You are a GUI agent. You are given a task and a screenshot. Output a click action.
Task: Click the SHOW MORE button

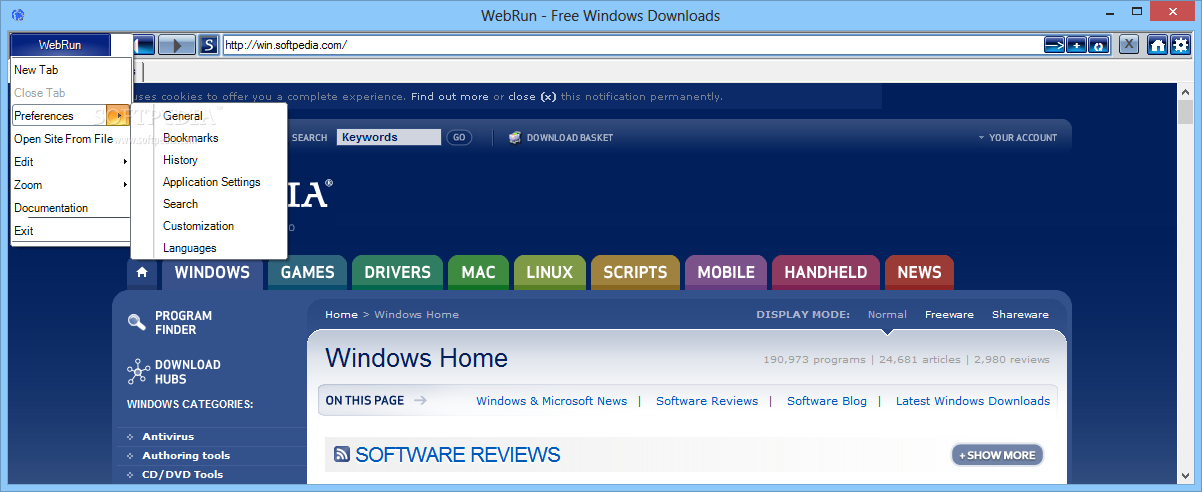click(x=997, y=455)
